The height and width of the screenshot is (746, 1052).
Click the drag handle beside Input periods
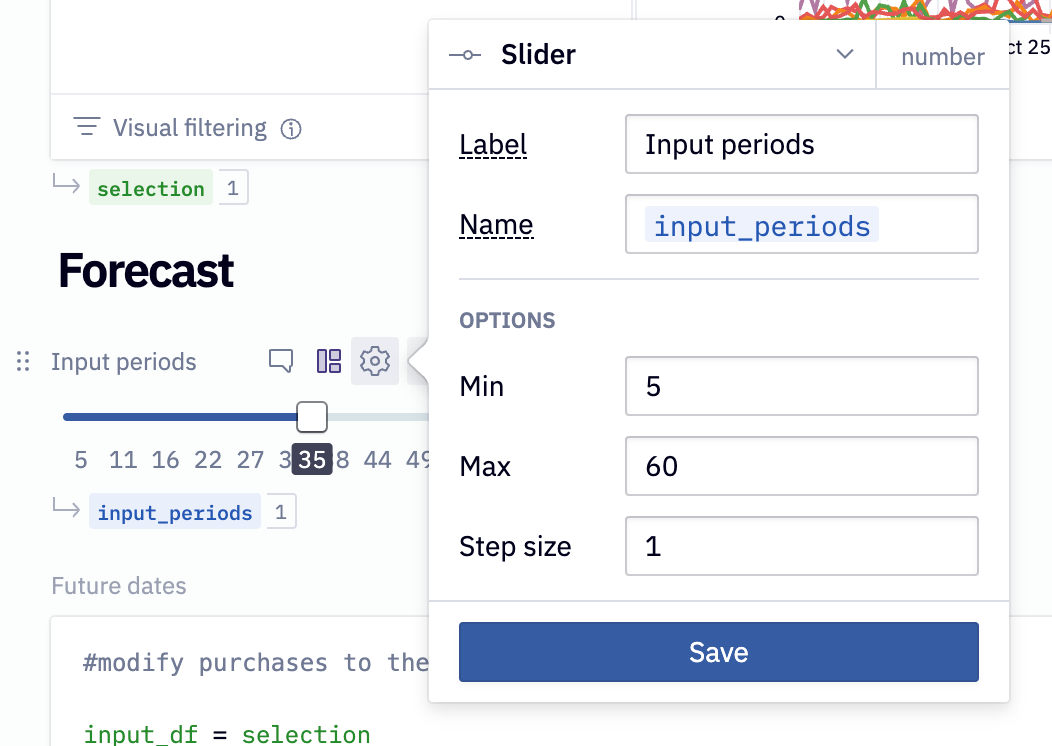22,362
